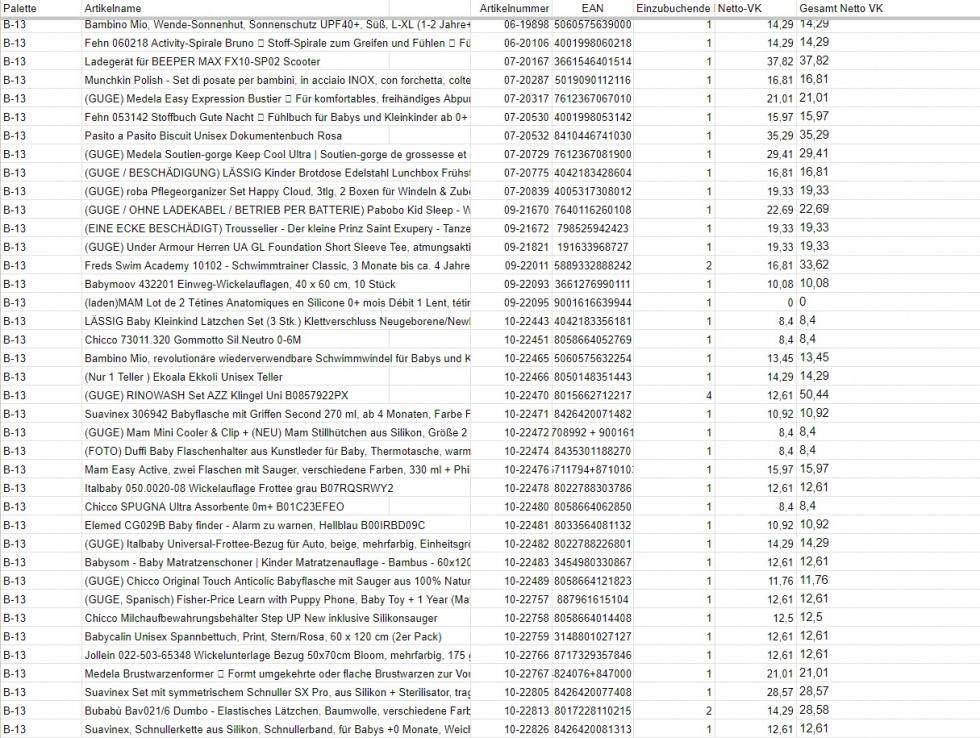Click the LÄSSIG Baby Kleinkind Lätzchen Set cell
Image resolution: width=980 pixels, height=738 pixels.
[x=278, y=321]
